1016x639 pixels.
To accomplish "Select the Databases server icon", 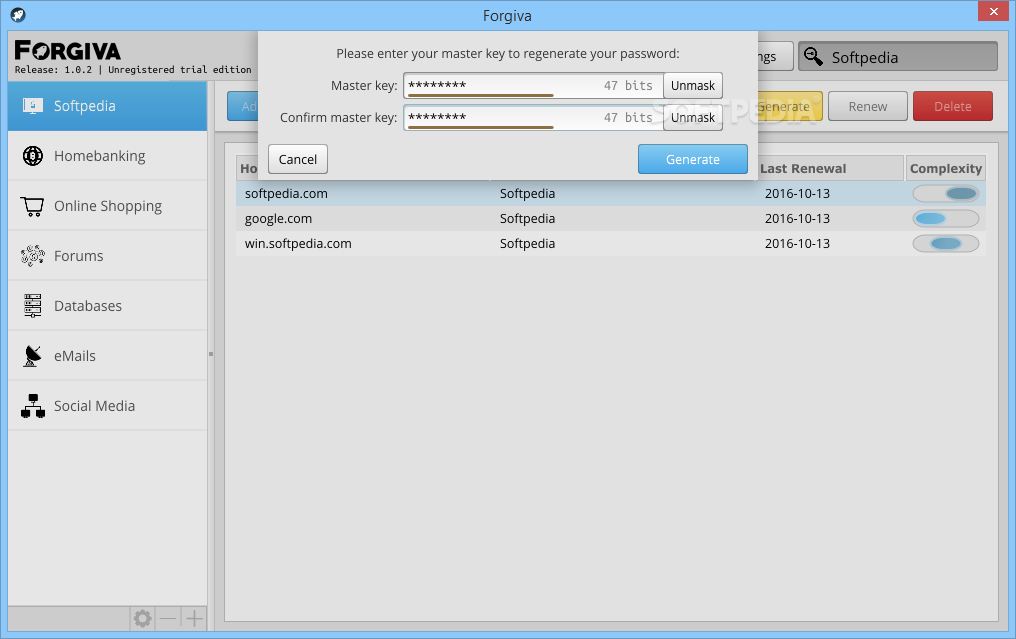I will 32,306.
